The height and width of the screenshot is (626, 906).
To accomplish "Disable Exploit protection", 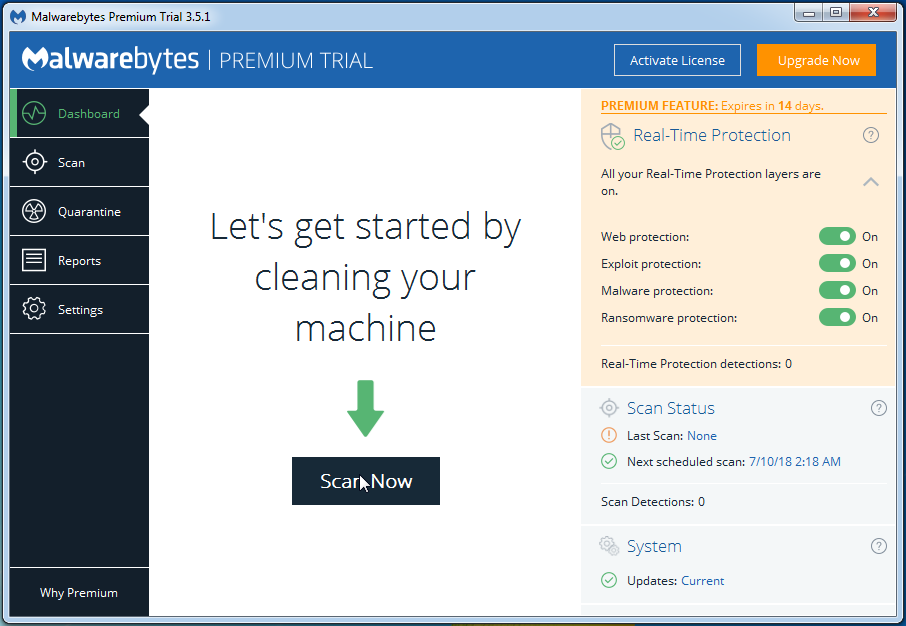I will (837, 263).
